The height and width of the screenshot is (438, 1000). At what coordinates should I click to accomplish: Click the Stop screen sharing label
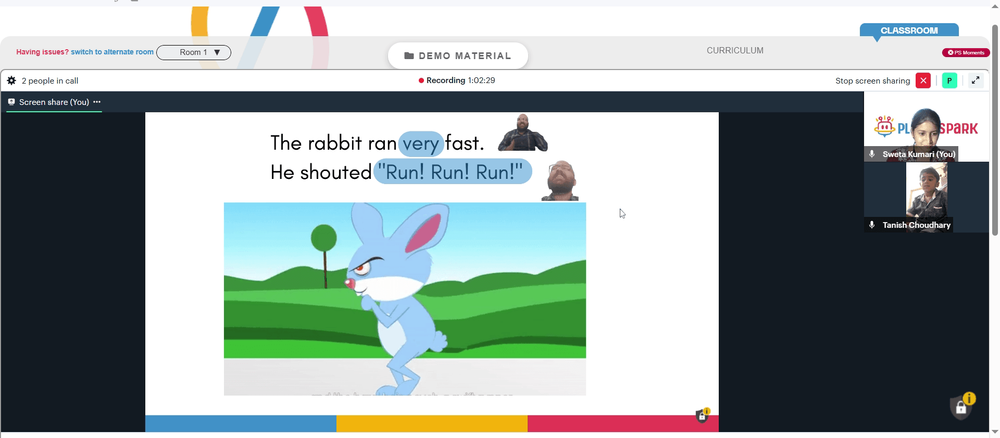[x=872, y=81]
